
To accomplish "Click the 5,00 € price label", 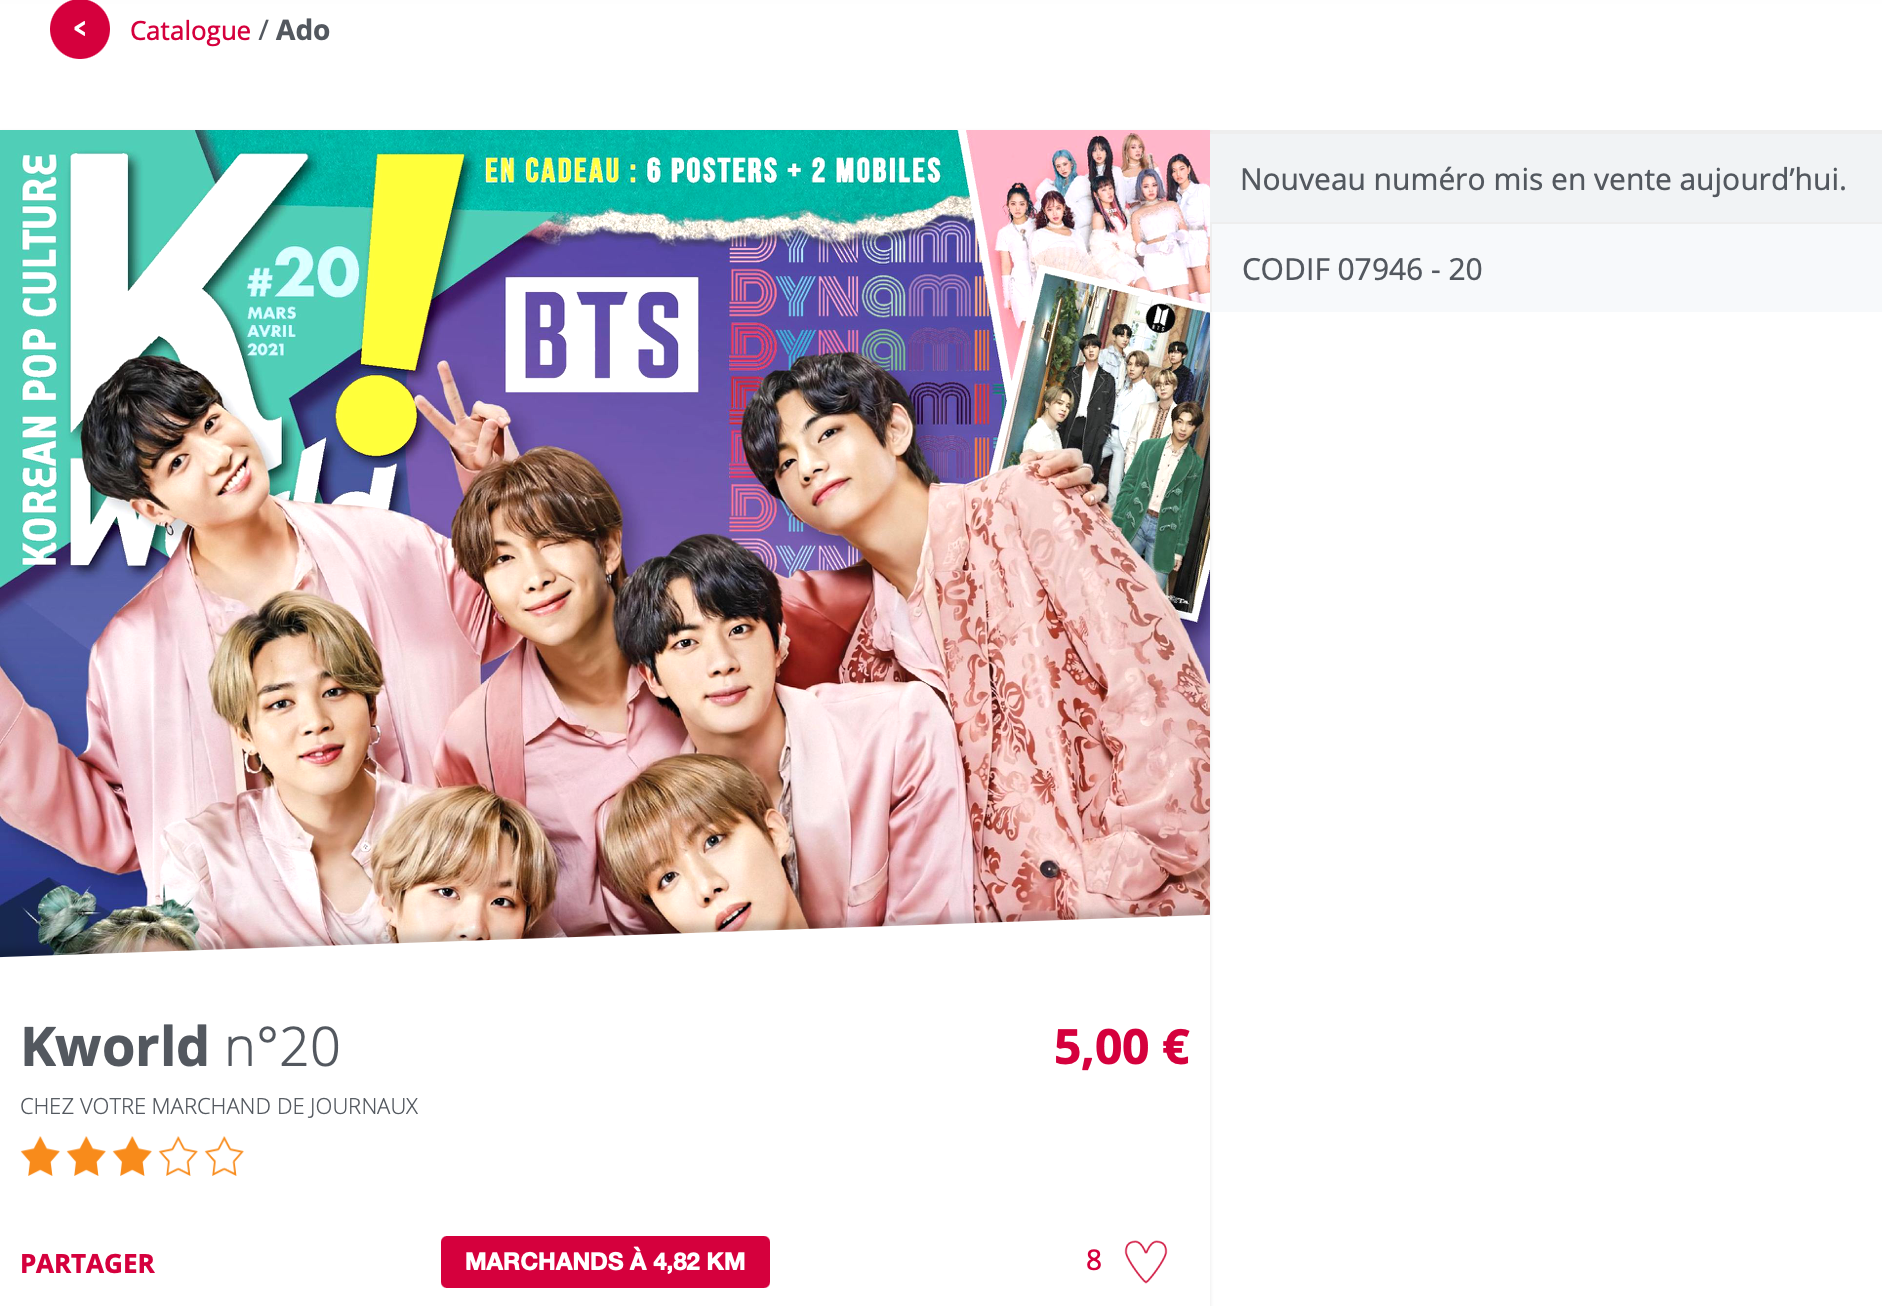I will click(x=1121, y=1047).
